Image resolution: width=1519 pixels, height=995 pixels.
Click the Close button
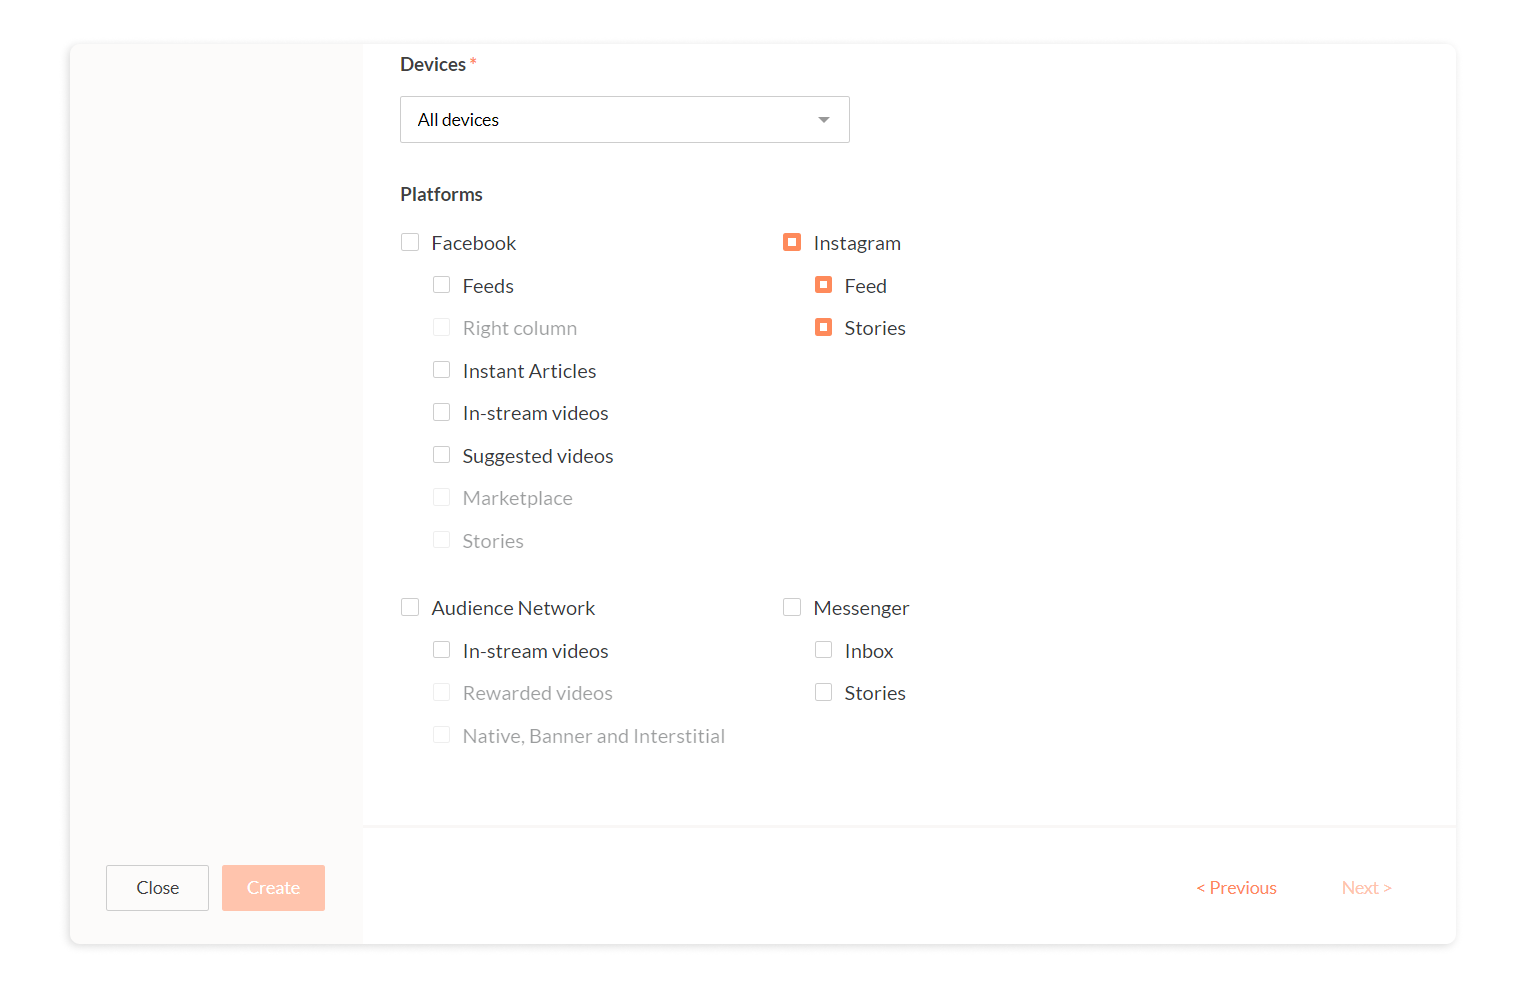point(157,888)
